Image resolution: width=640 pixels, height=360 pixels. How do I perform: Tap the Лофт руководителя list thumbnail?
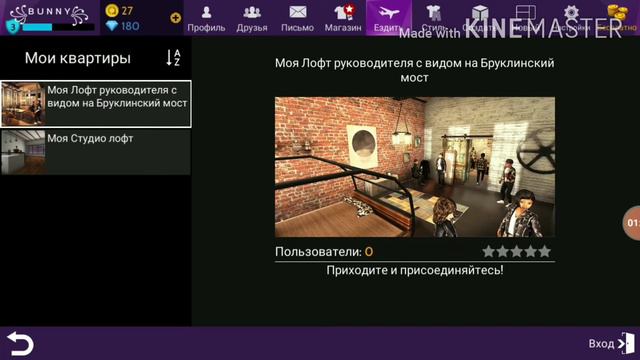(x=23, y=104)
